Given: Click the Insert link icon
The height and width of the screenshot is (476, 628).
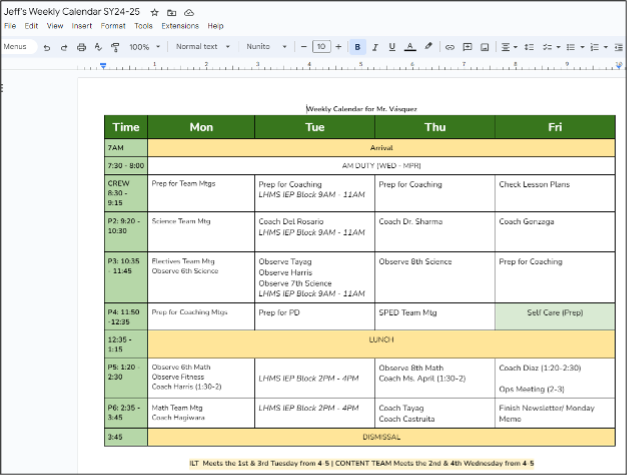Looking at the screenshot, I should coord(449,47).
